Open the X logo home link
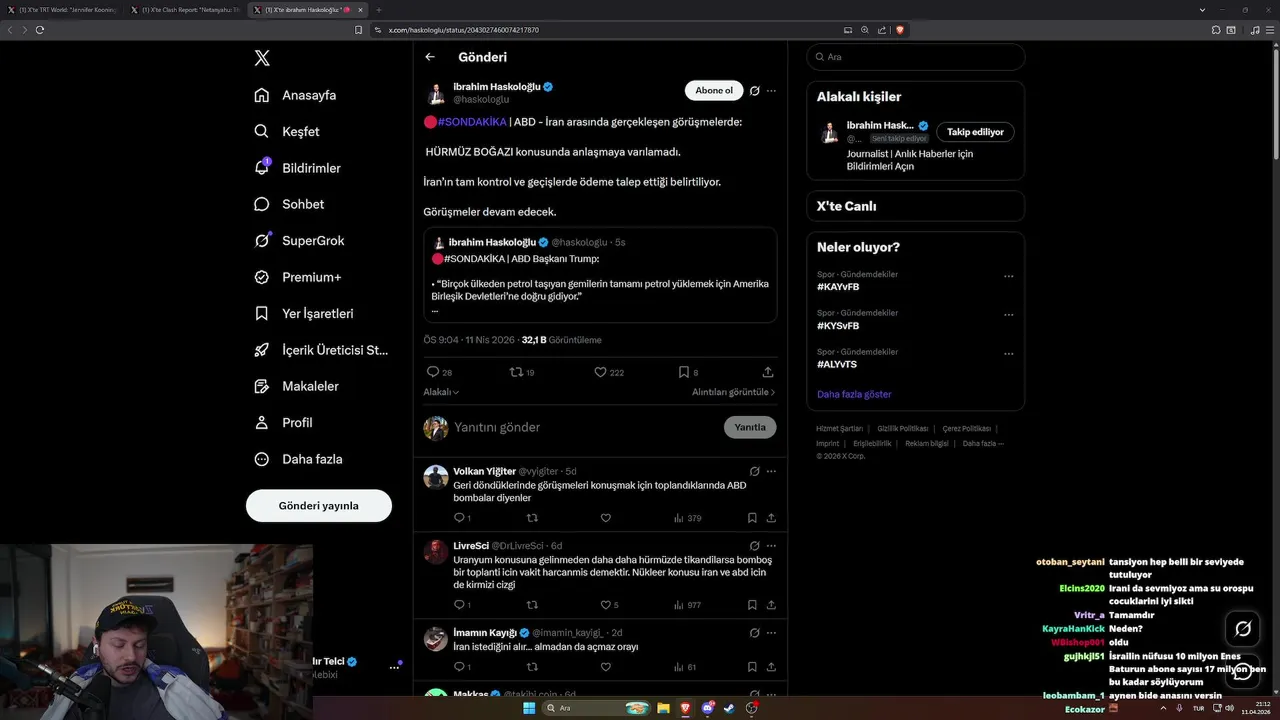 click(262, 58)
